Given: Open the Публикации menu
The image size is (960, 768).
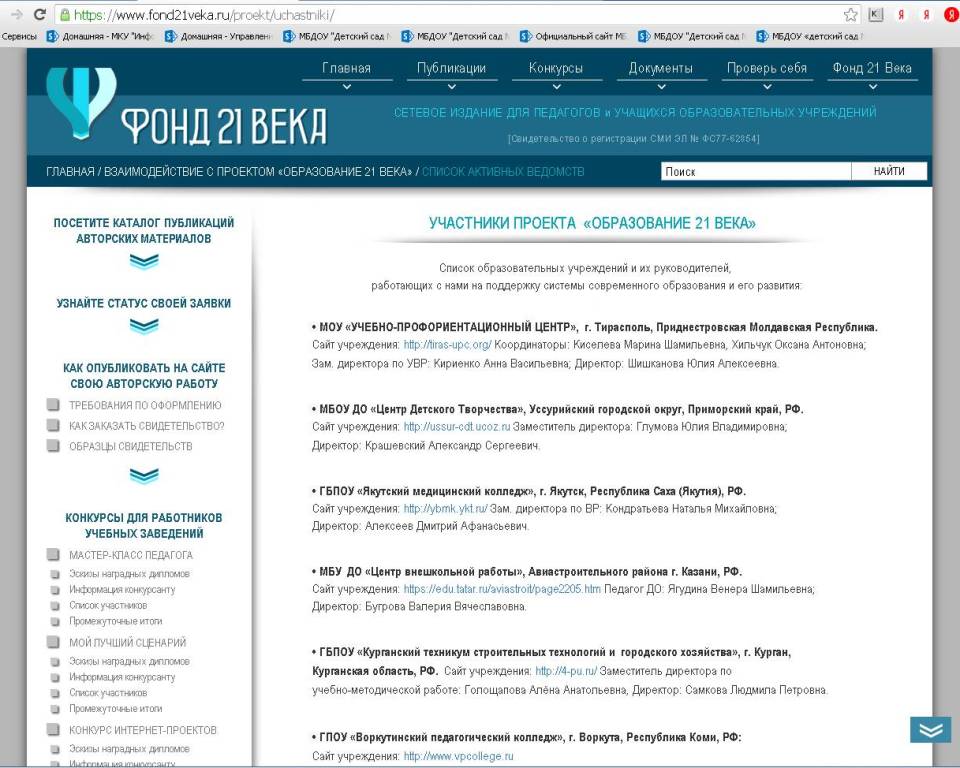Looking at the screenshot, I should point(451,68).
